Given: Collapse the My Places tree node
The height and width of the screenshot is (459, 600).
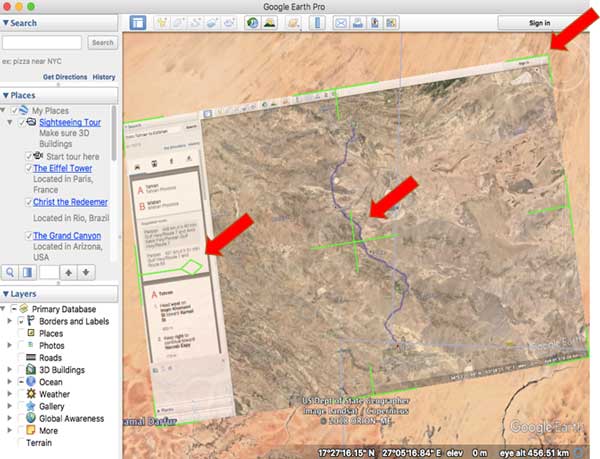Looking at the screenshot, I should coord(3,111).
